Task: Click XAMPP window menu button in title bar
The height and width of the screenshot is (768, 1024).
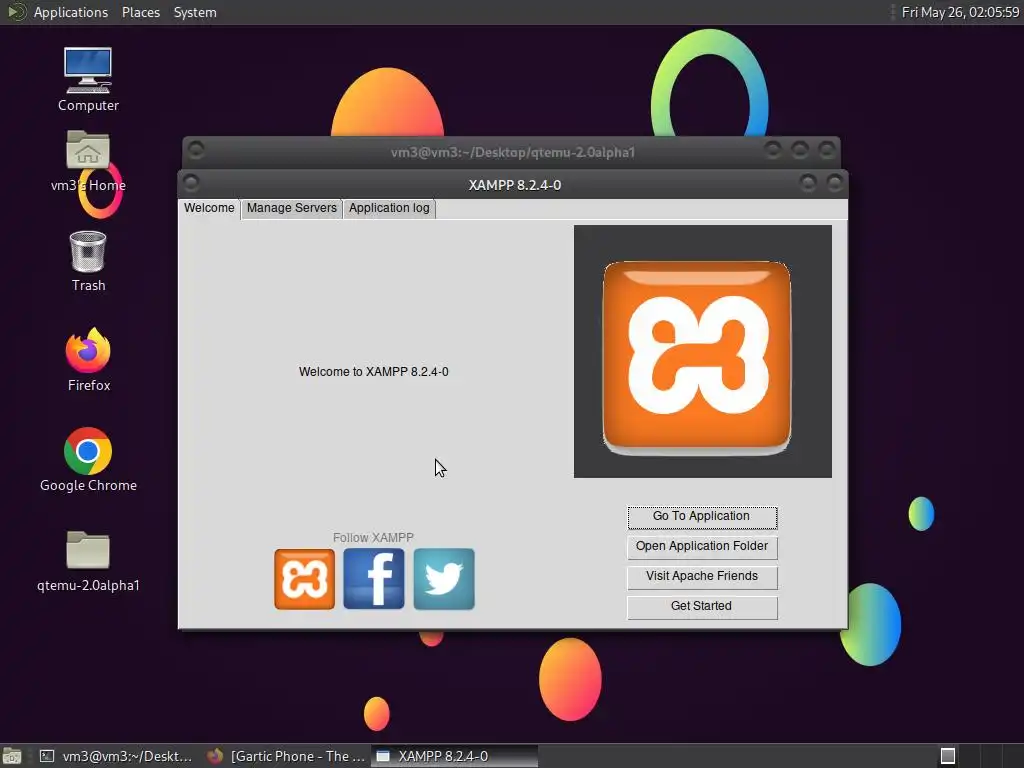Action: click(191, 183)
